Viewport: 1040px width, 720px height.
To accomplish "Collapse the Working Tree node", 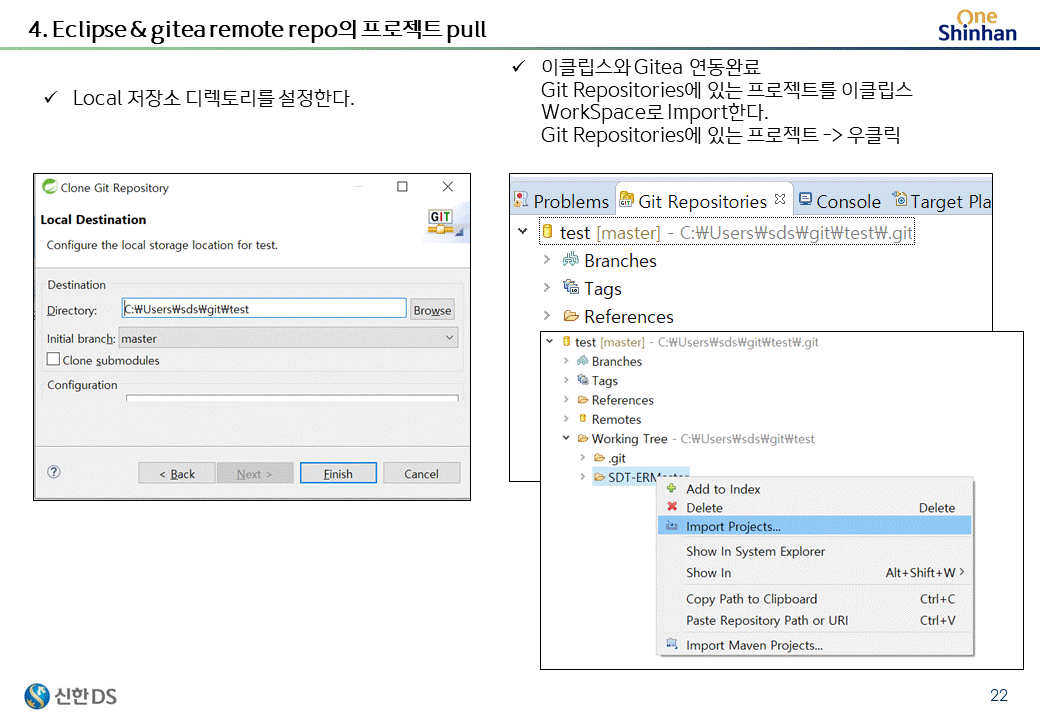I will [x=566, y=438].
